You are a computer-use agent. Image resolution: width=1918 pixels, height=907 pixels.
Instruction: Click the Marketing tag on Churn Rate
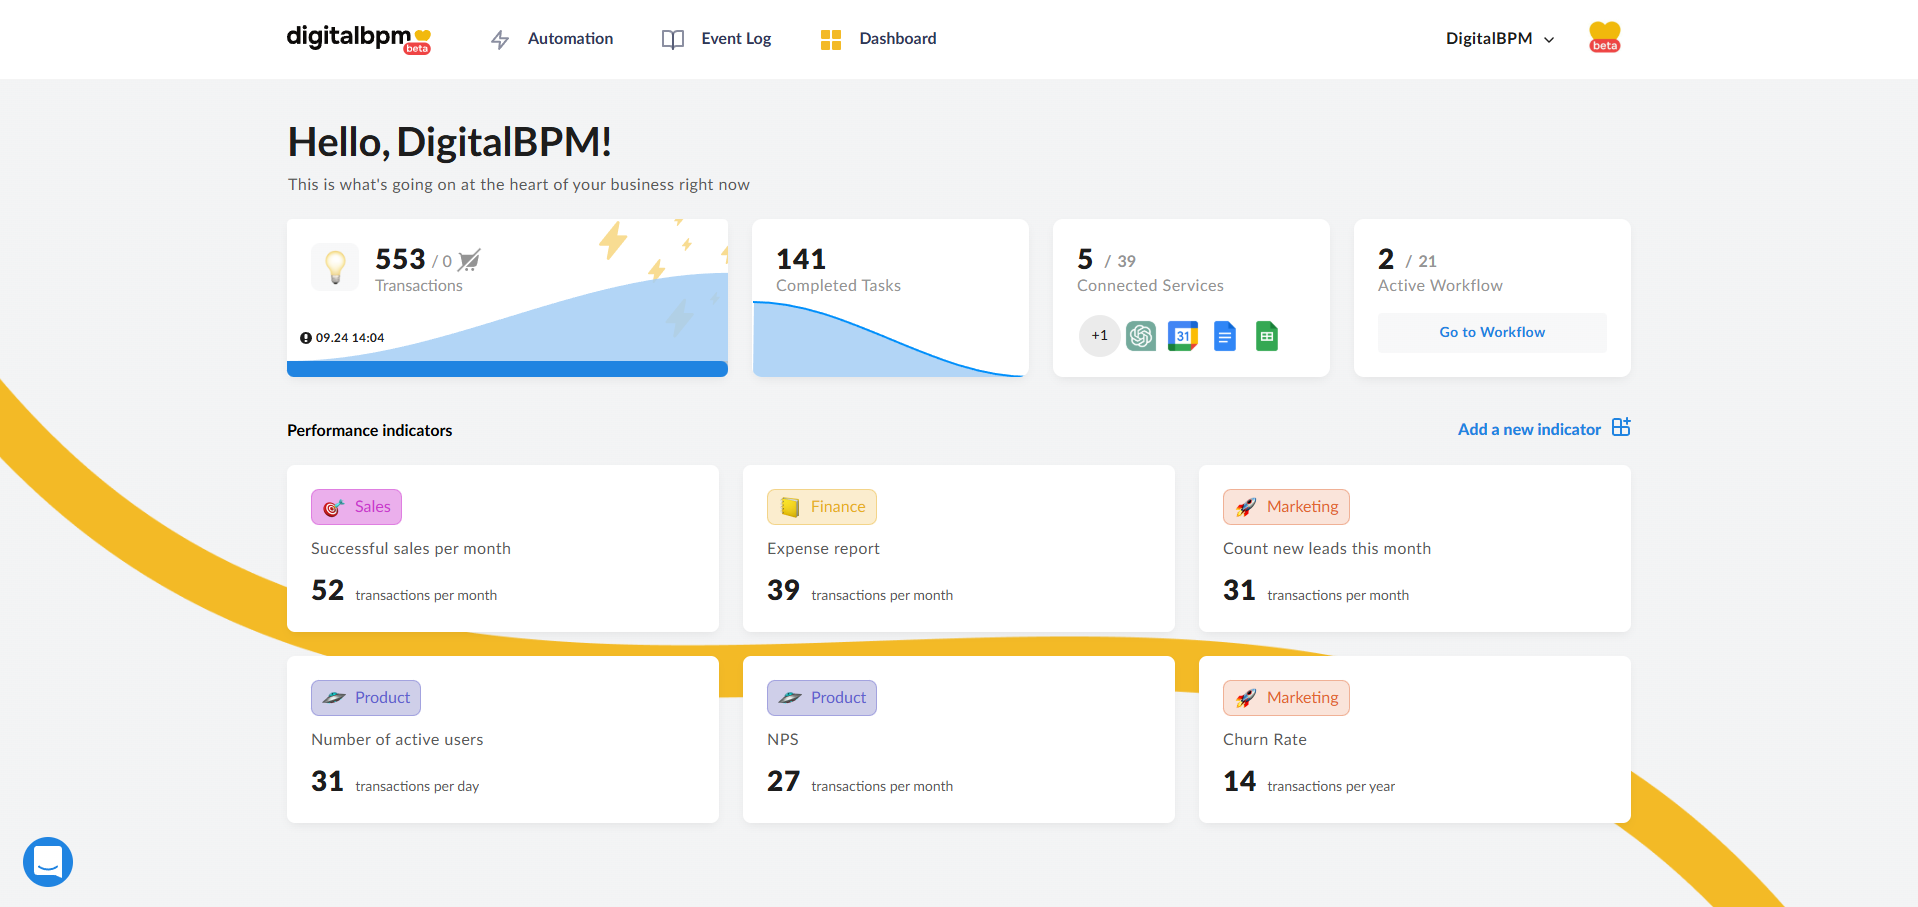click(x=1286, y=698)
